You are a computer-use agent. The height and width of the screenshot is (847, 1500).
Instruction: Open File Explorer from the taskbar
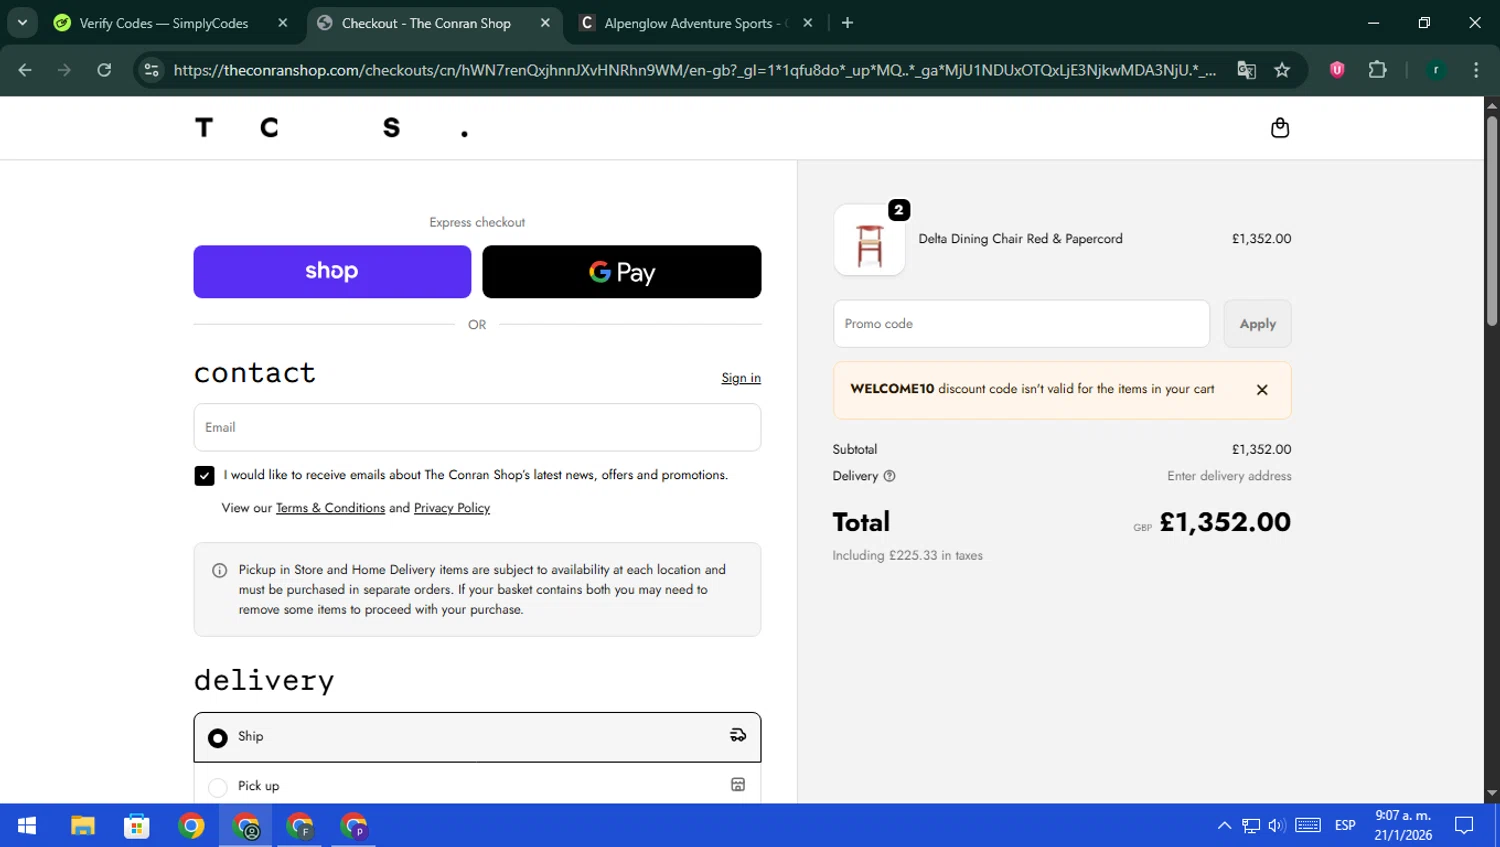pyautogui.click(x=82, y=826)
